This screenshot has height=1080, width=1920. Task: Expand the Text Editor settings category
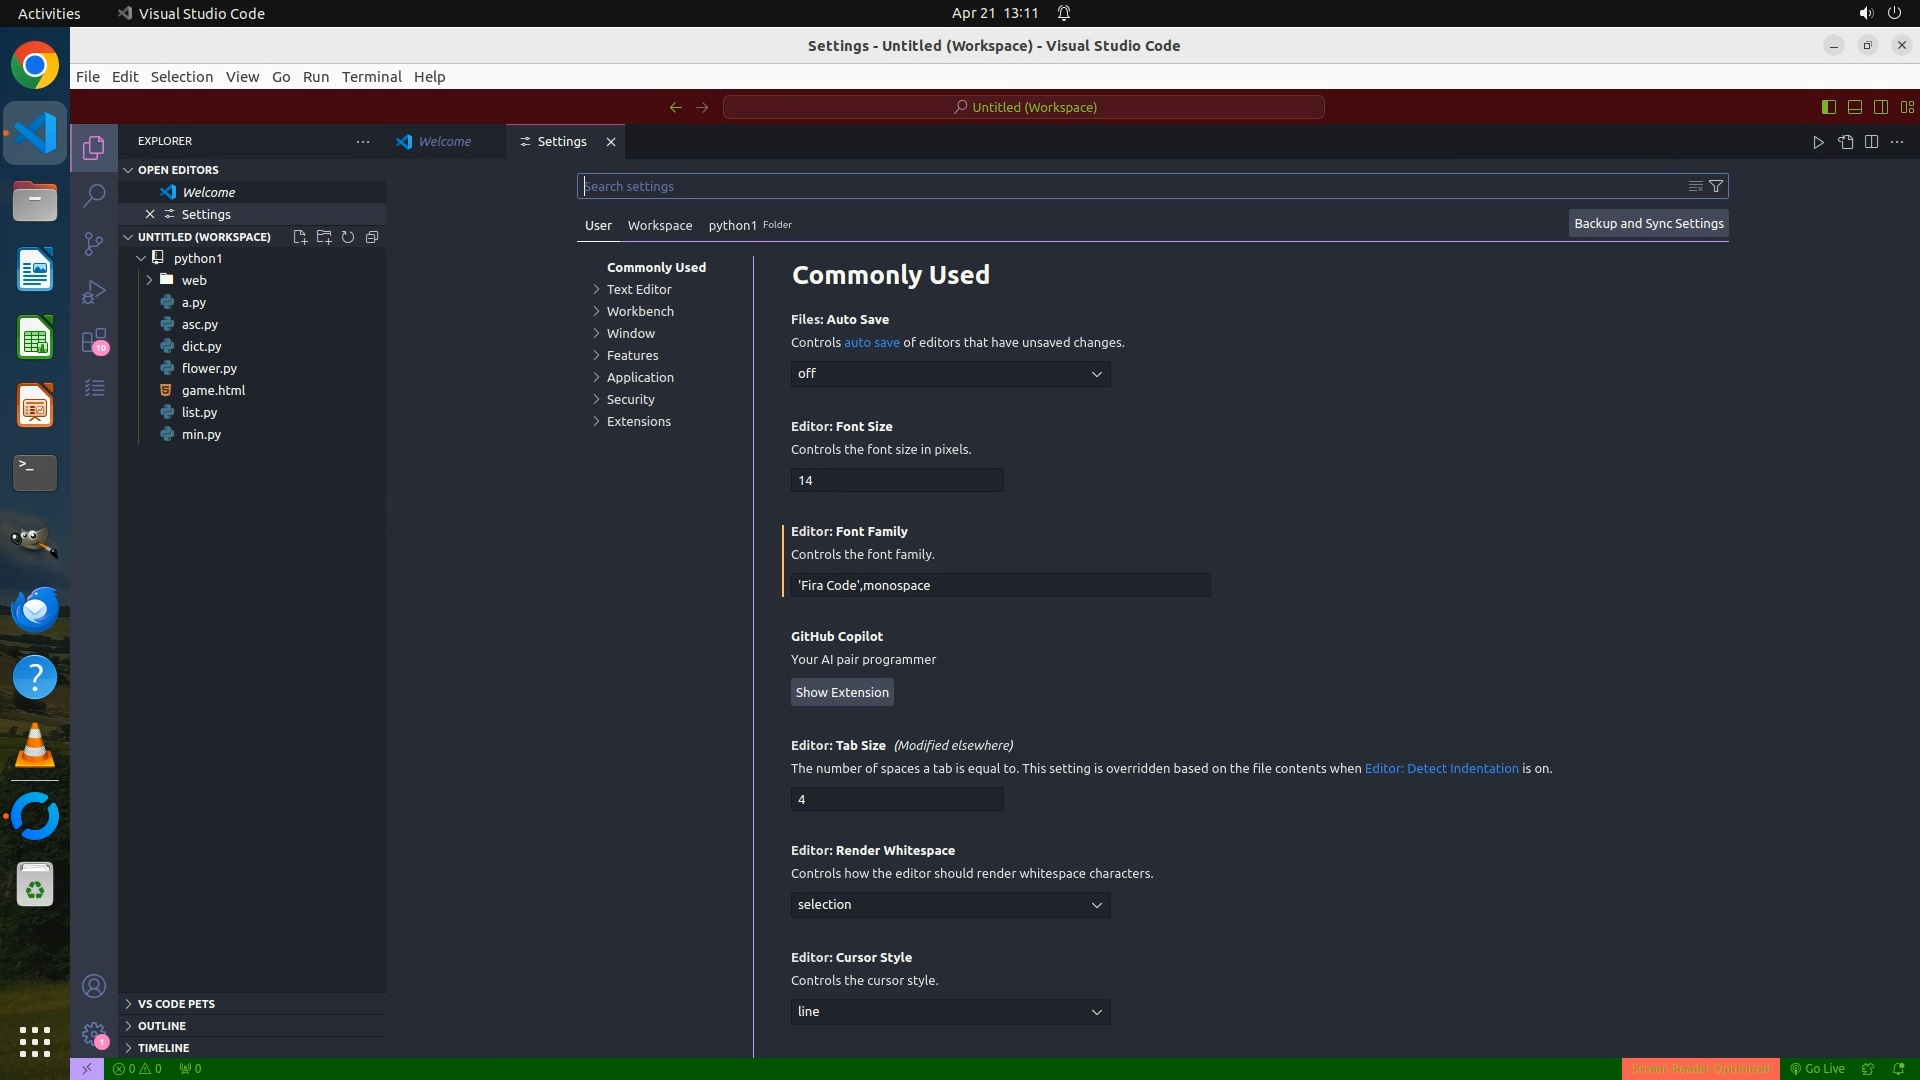pyautogui.click(x=638, y=289)
